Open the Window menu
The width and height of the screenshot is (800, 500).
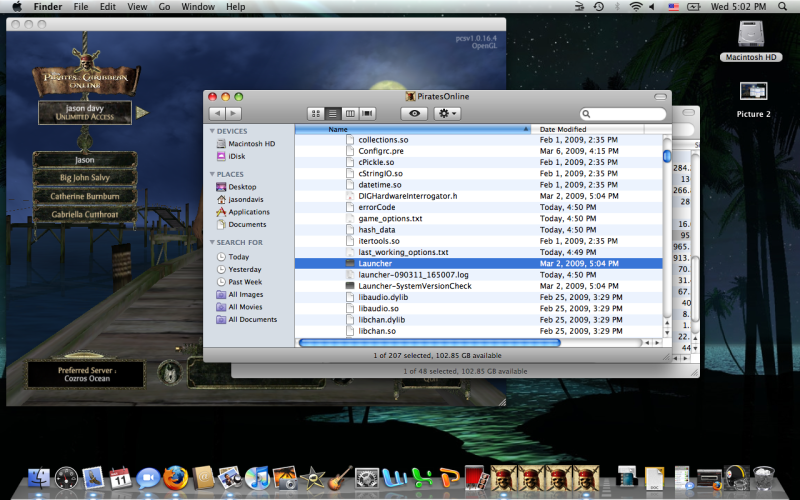(198, 7)
